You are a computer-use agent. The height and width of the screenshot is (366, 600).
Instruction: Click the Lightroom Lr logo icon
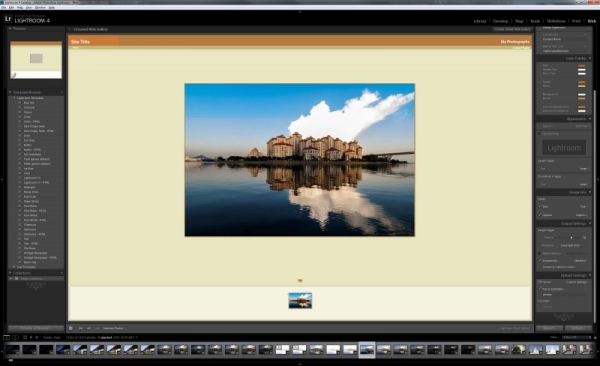coord(8,19)
